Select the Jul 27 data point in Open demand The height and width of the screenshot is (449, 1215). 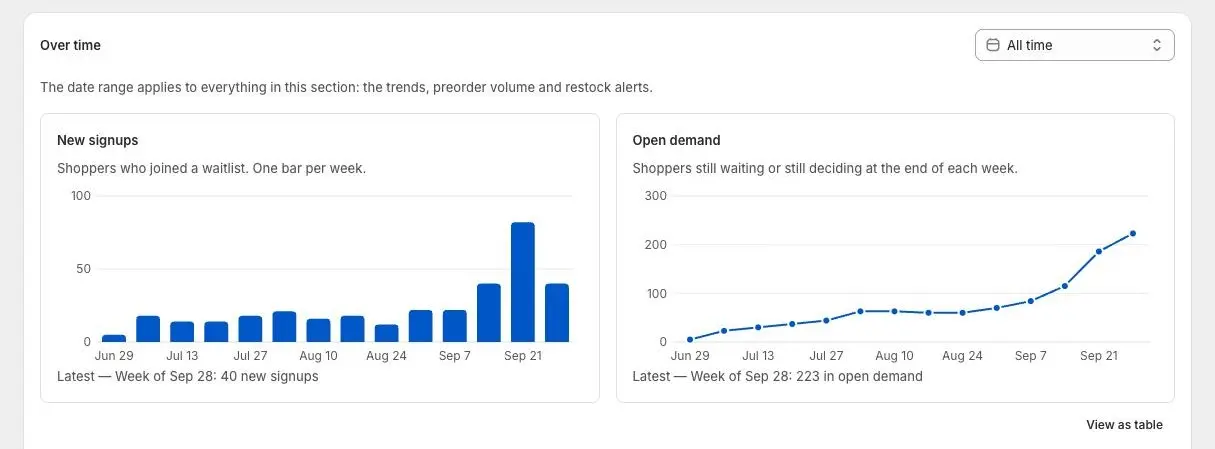click(826, 320)
